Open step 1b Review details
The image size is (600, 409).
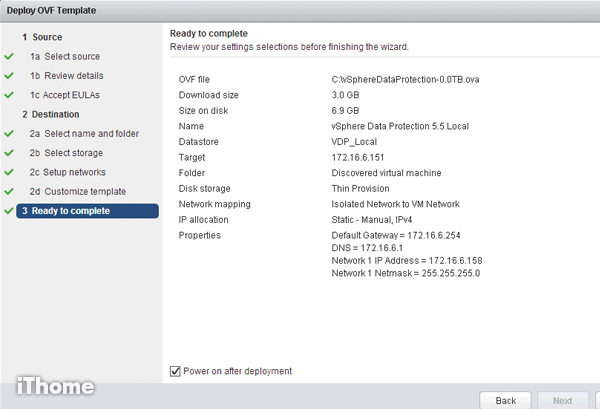coord(66,76)
